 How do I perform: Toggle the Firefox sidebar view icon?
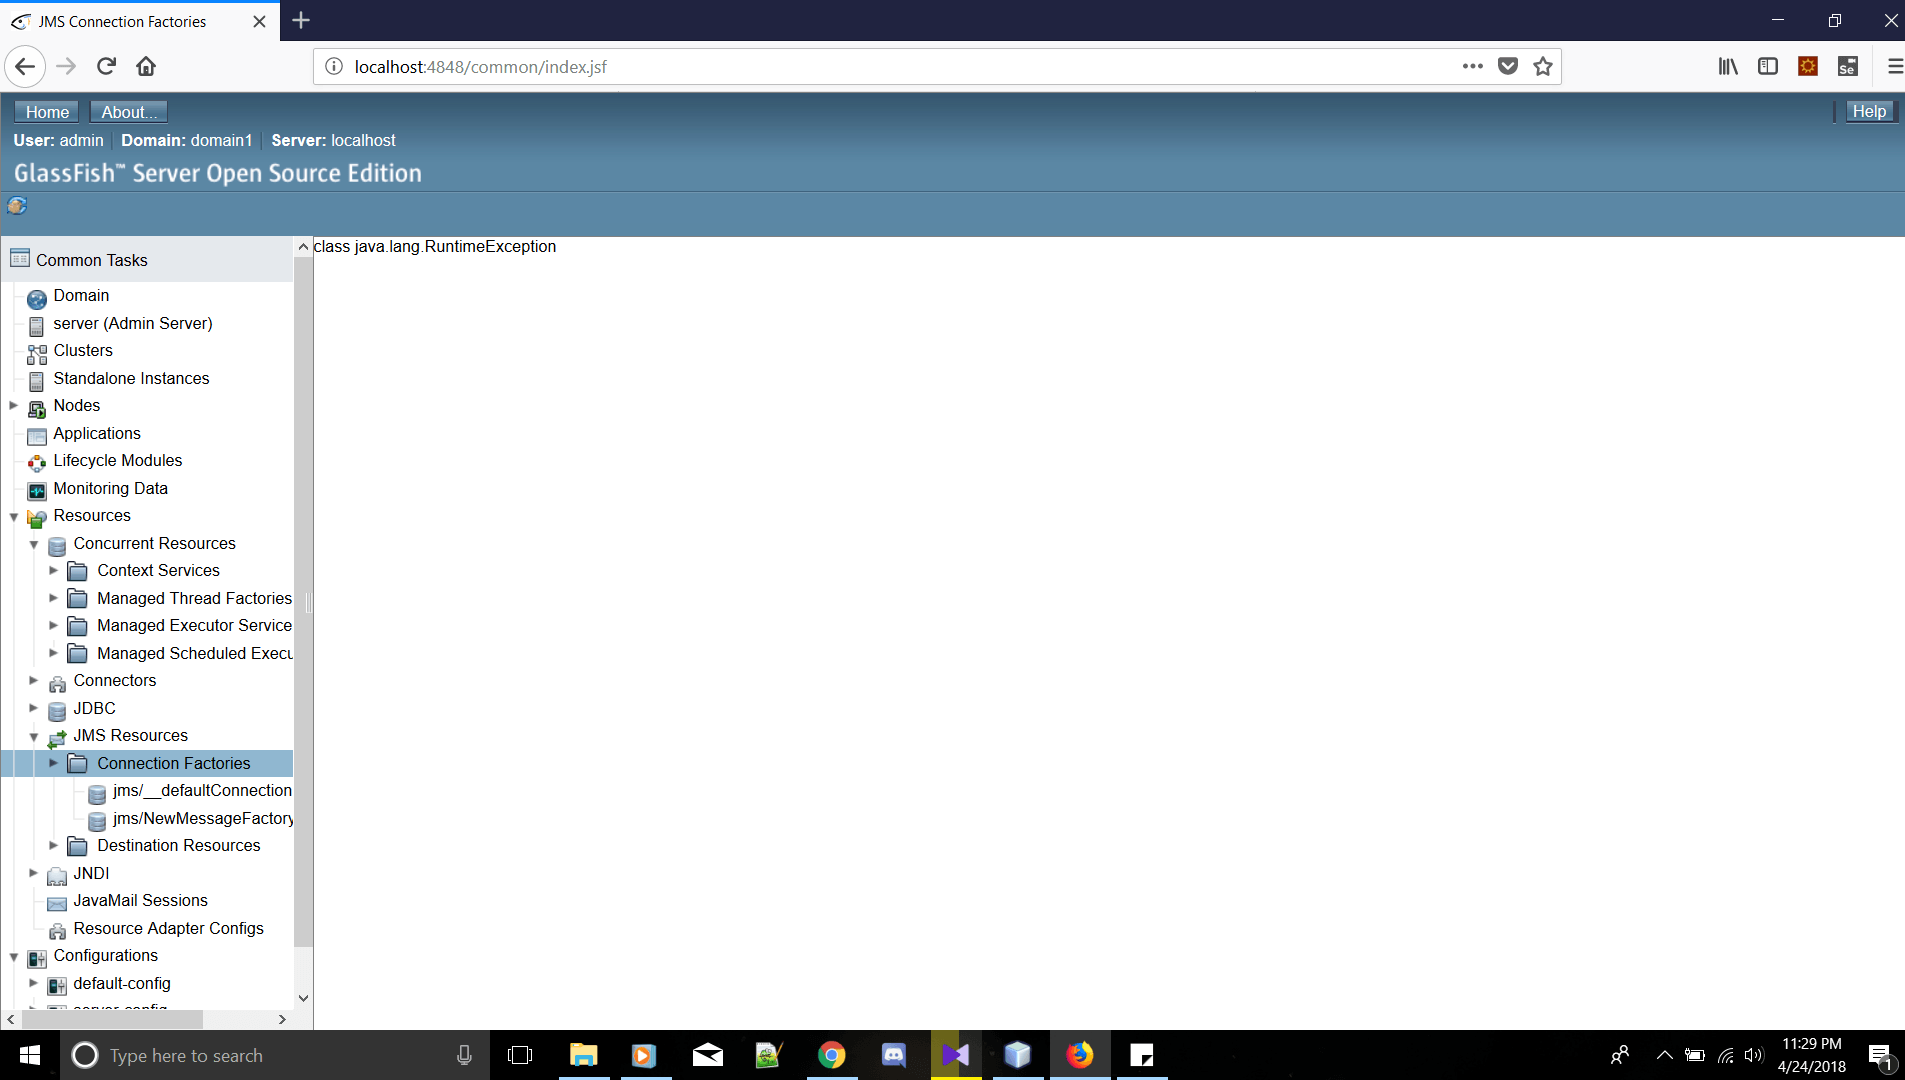(x=1767, y=66)
